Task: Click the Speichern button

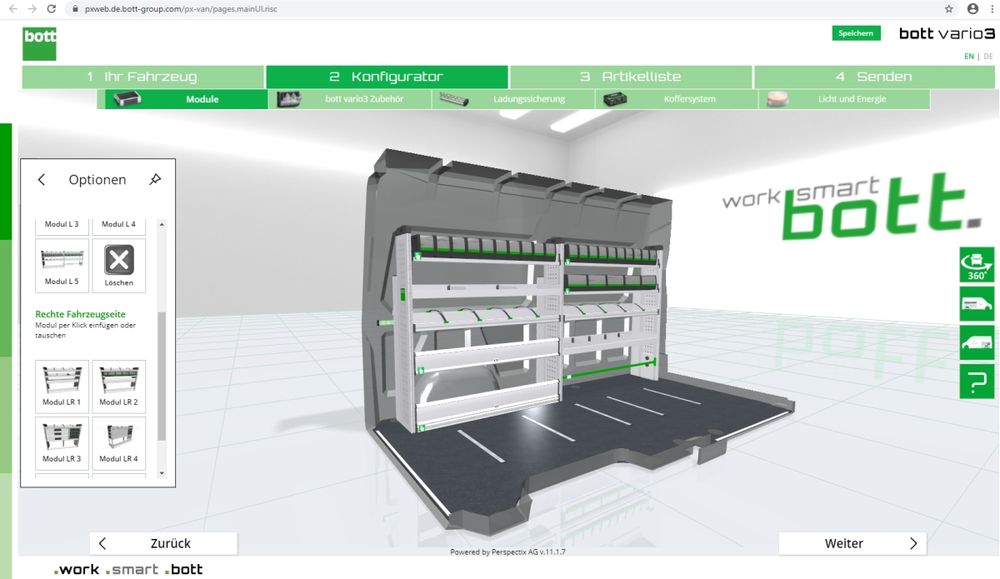Action: (856, 33)
